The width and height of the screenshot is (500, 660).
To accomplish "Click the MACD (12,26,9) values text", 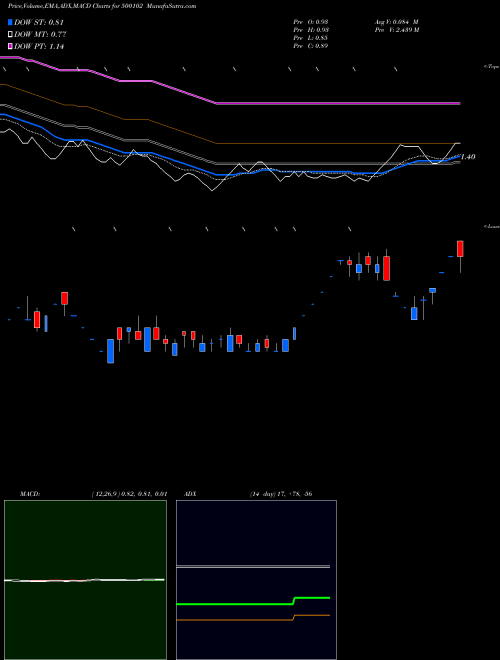I will (129, 493).
